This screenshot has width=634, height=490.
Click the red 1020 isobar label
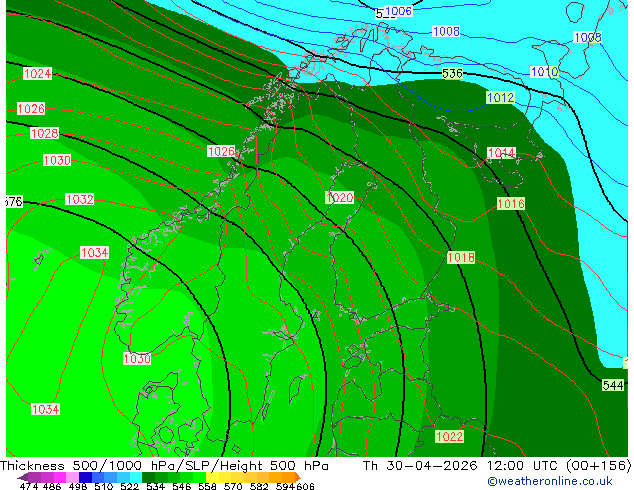[340, 198]
